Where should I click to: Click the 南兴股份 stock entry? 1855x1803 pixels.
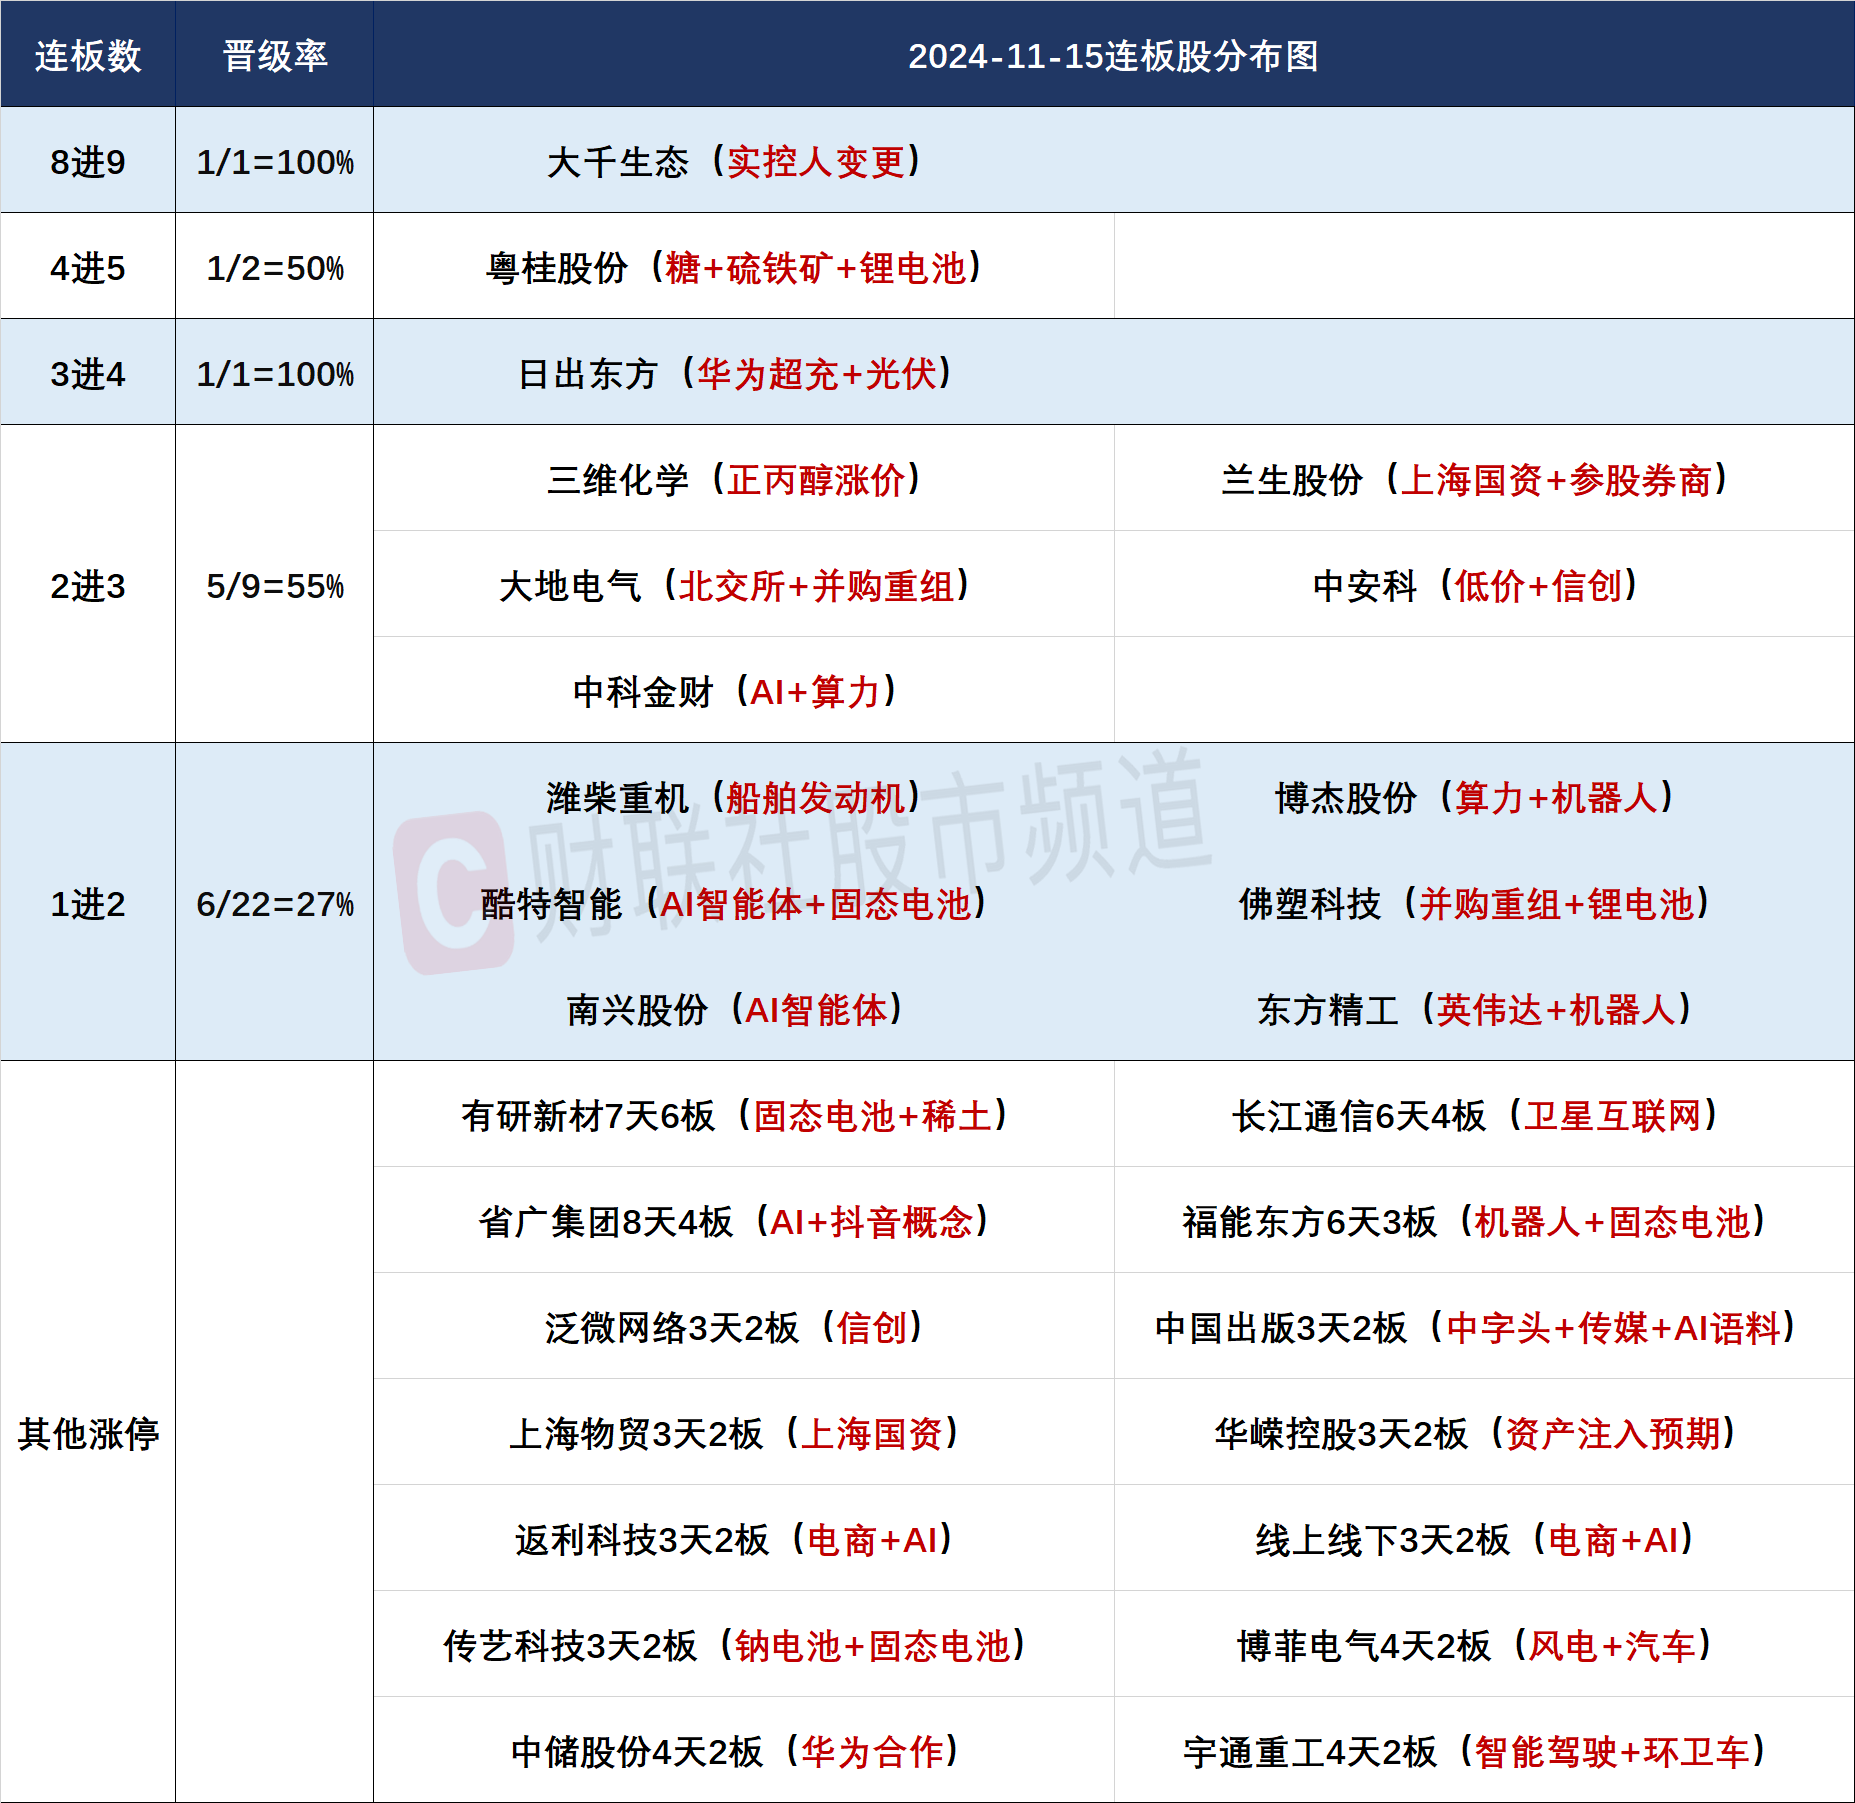click(x=735, y=1010)
